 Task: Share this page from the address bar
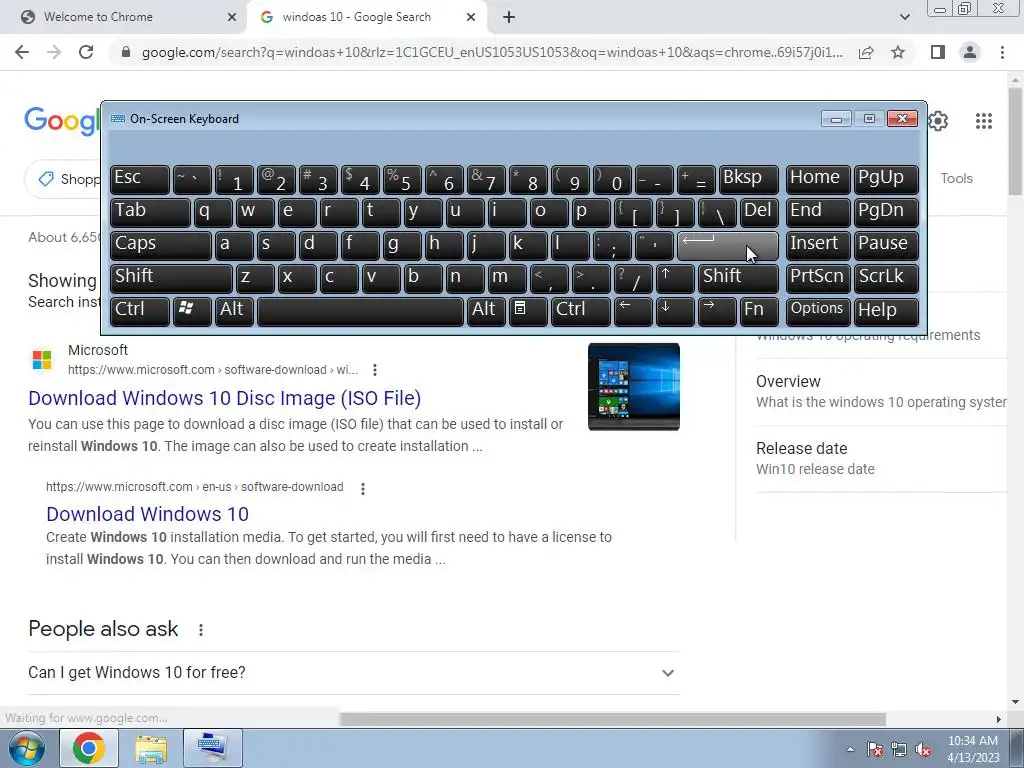pos(866,52)
